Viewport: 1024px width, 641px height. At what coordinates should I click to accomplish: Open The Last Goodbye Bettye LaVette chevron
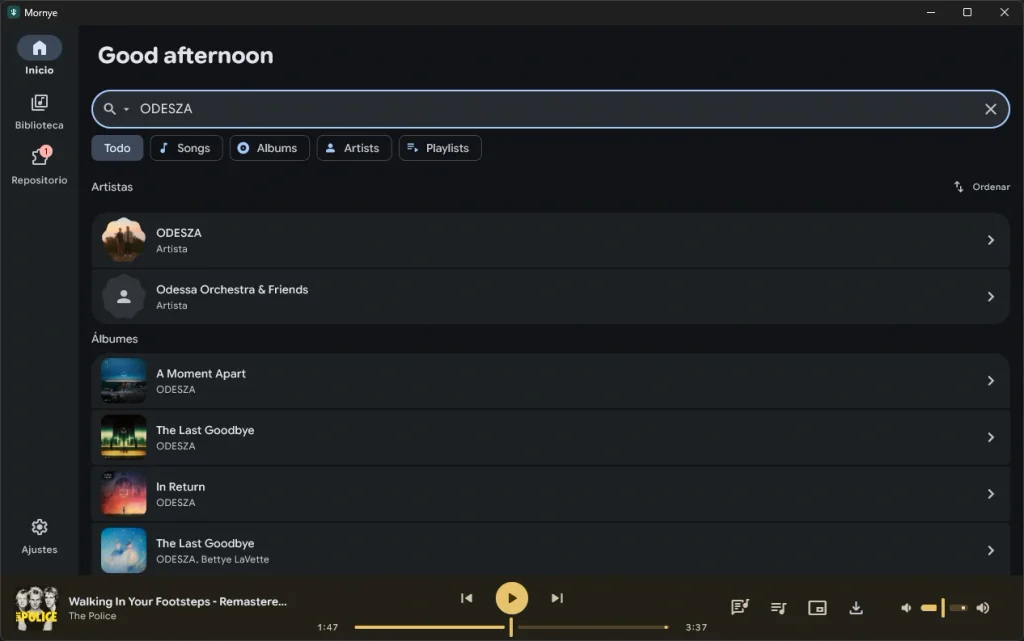pyautogui.click(x=990, y=550)
